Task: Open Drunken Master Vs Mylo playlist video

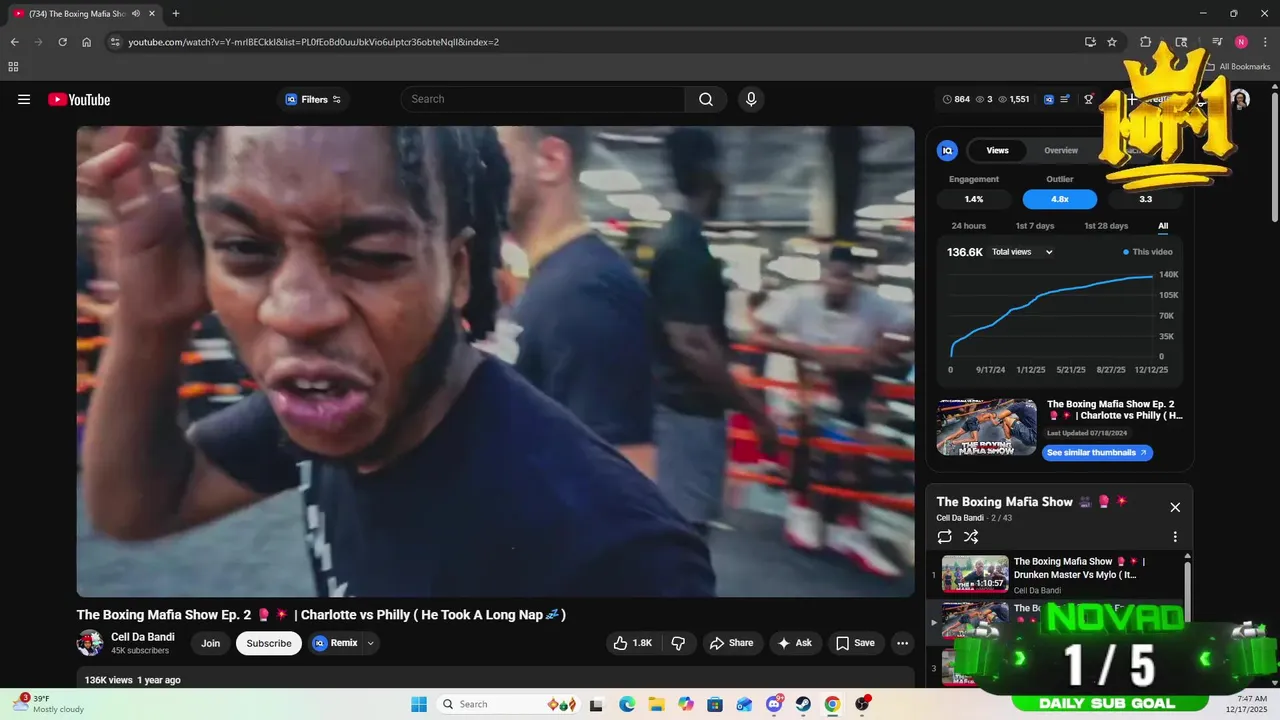Action: click(1062, 575)
